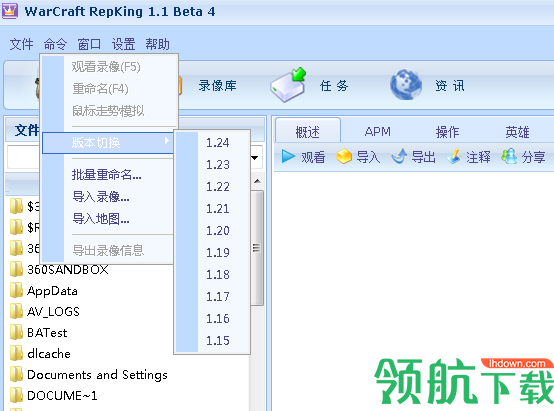Click the 导出 blue arrow icon
The width and height of the screenshot is (554, 411).
click(x=399, y=156)
